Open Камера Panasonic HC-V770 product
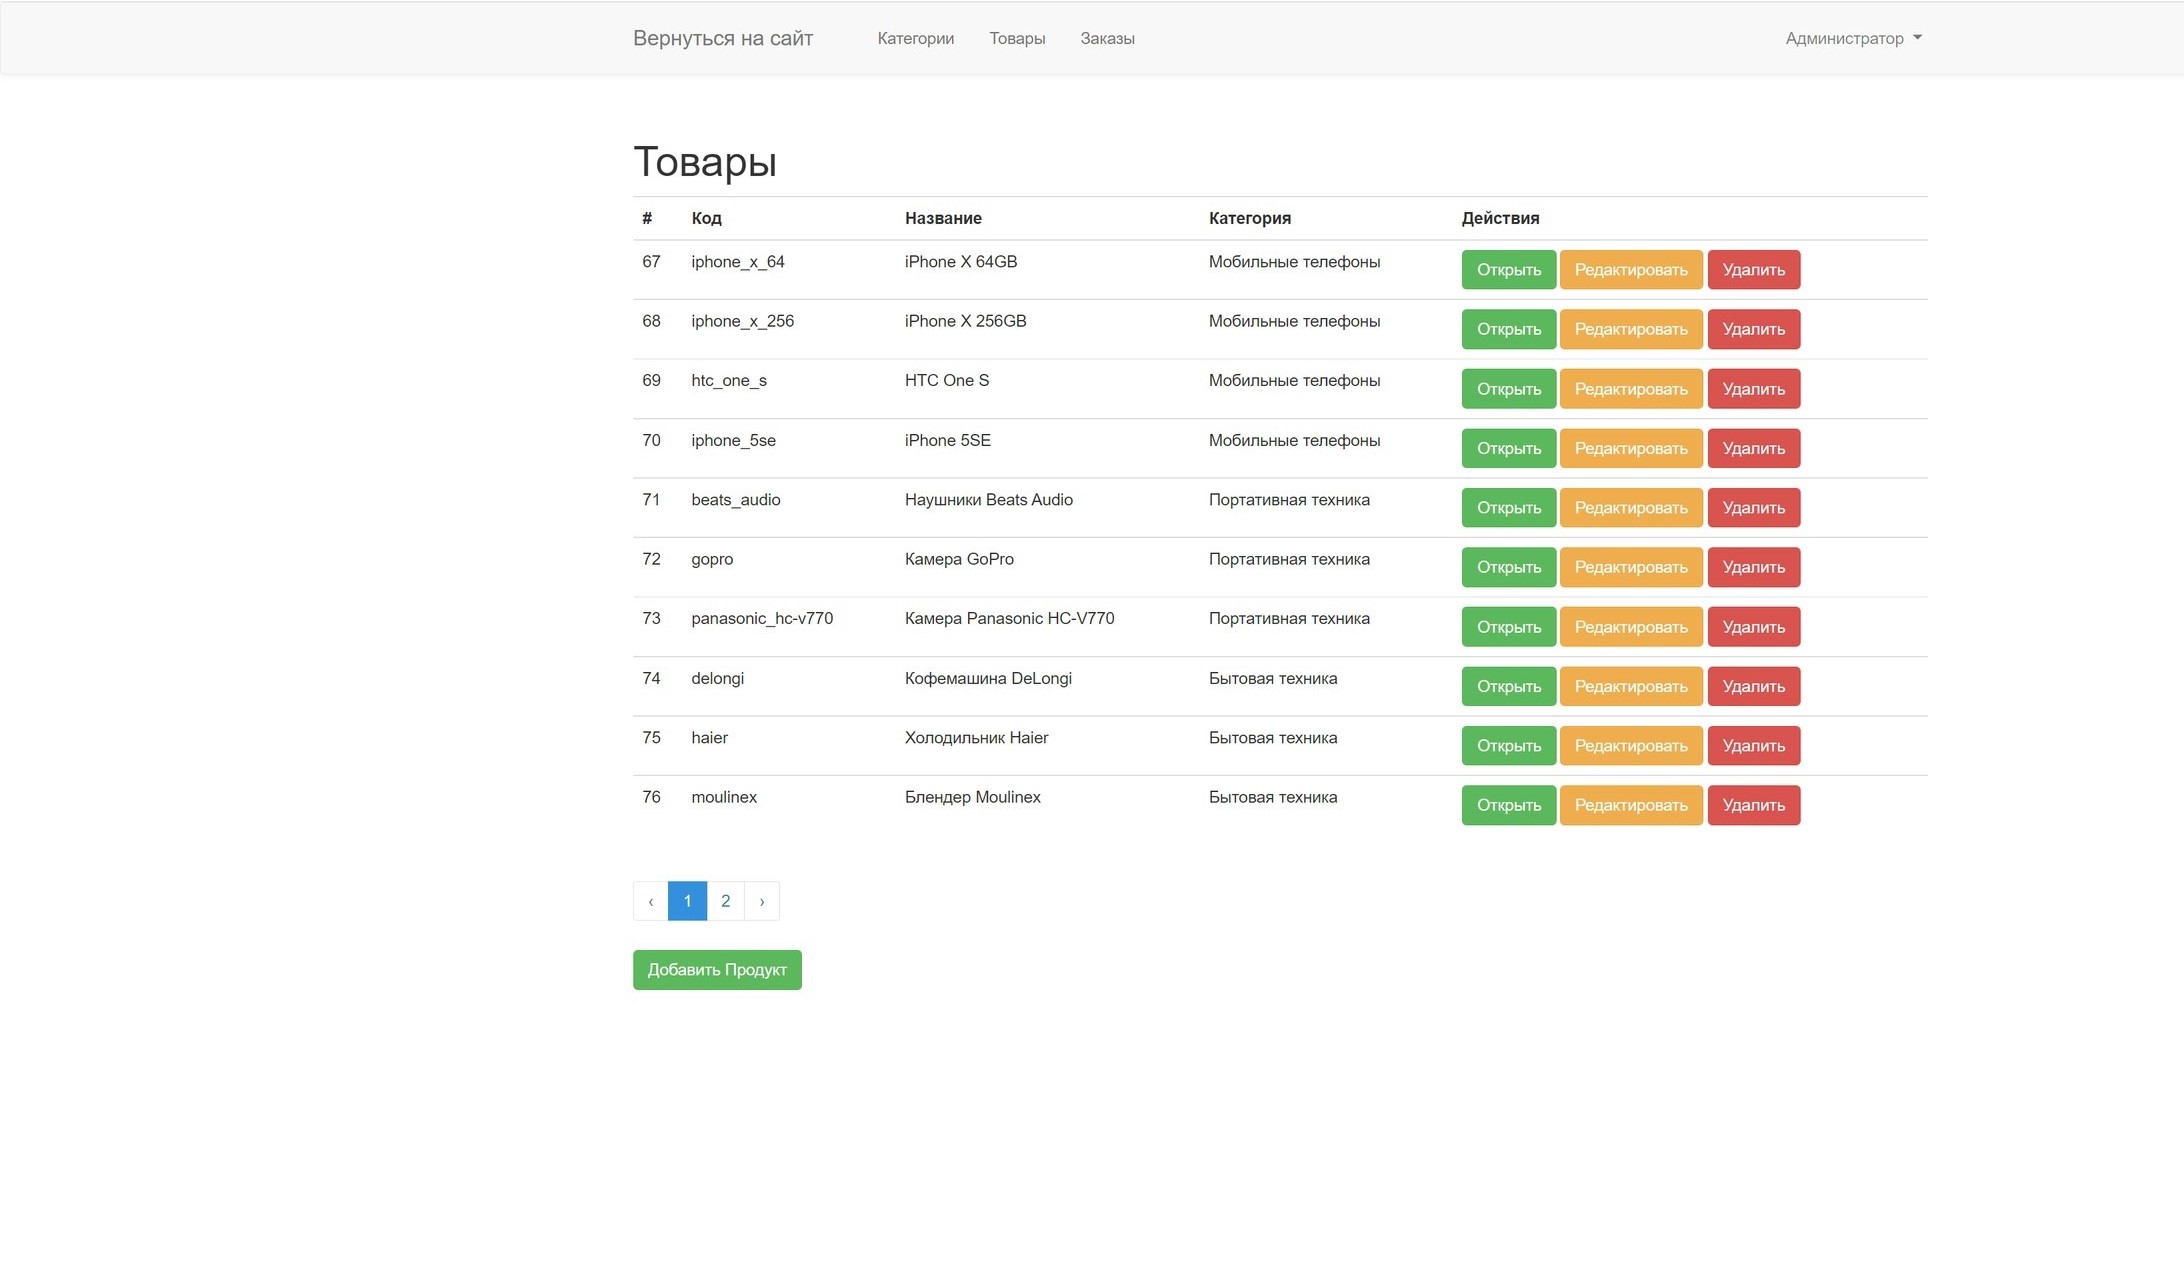Image resolution: width=2184 pixels, height=1261 pixels. point(1508,627)
